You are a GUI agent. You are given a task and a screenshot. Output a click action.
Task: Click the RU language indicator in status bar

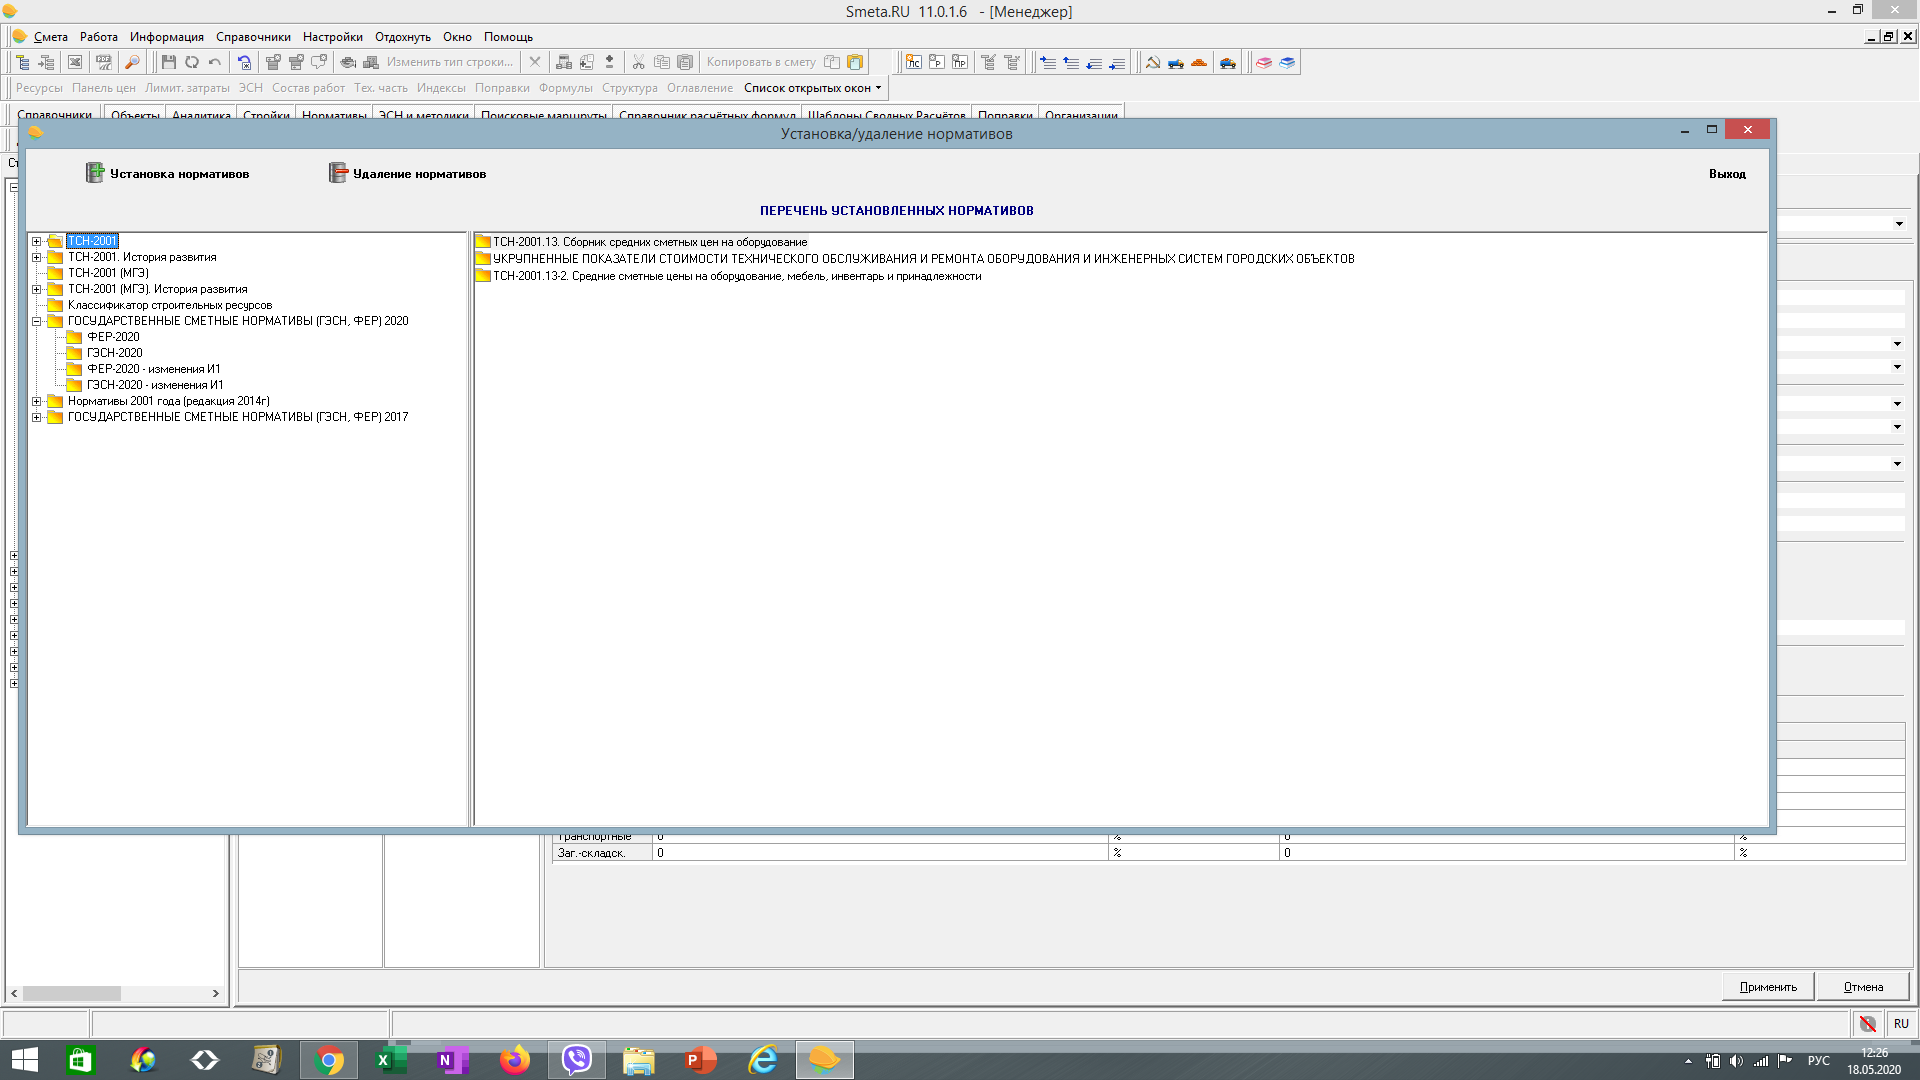(1901, 1023)
